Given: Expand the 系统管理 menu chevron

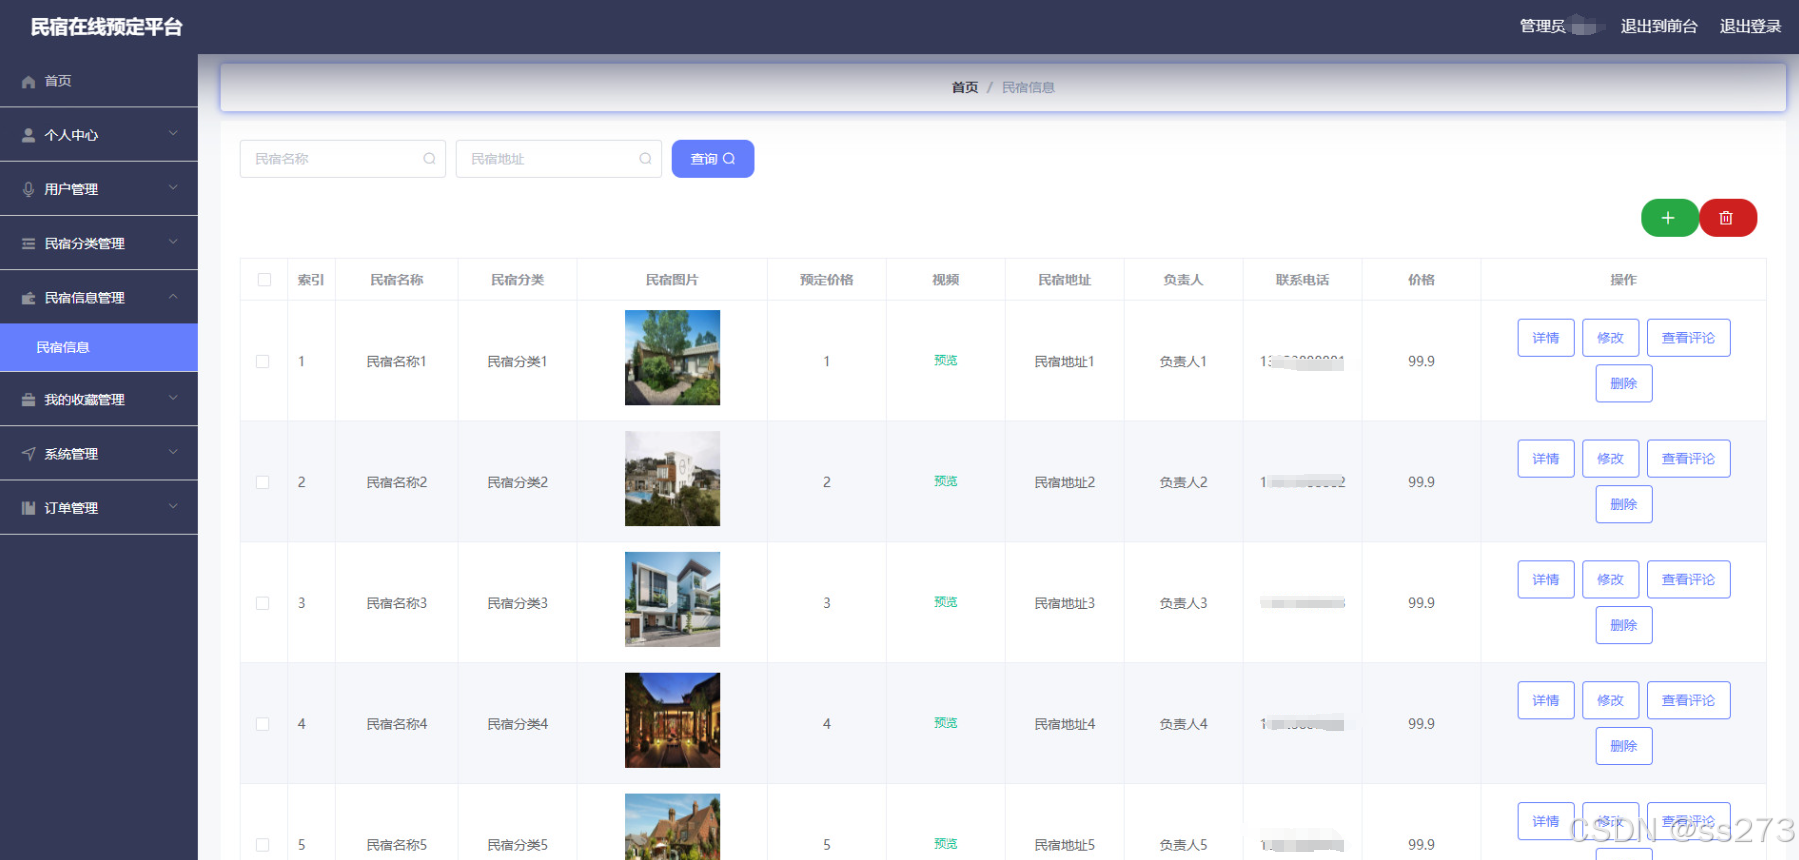Looking at the screenshot, I should [173, 452].
